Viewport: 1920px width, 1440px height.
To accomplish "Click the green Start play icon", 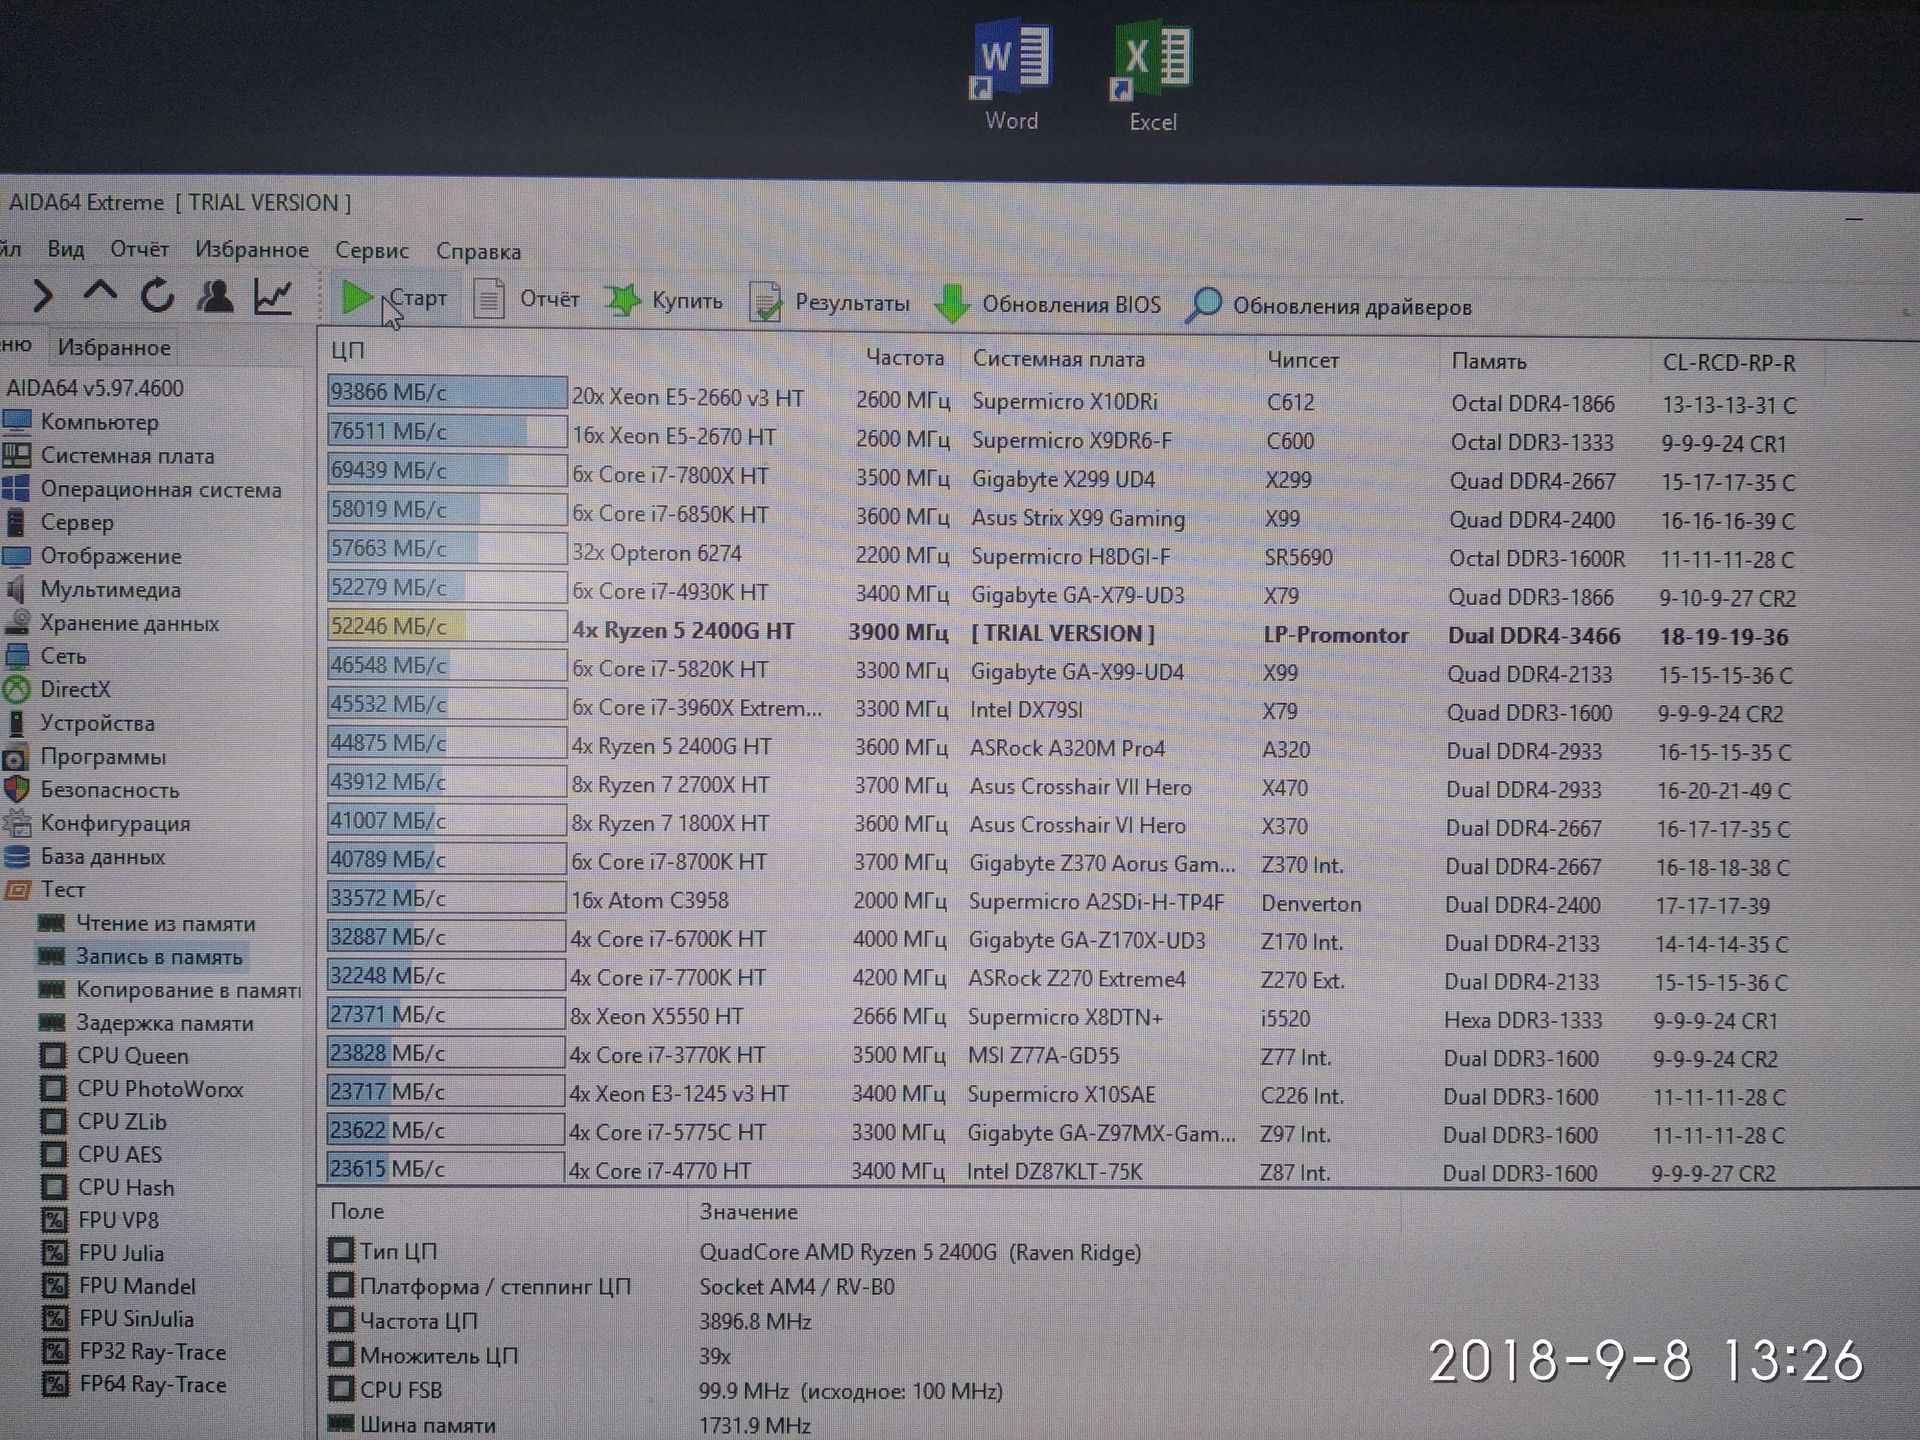I will 356,297.
